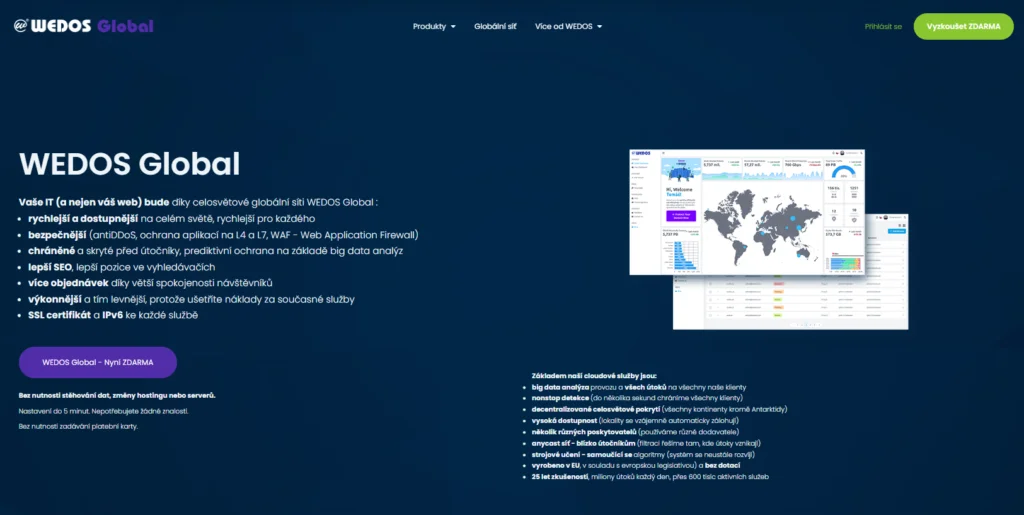Click the 'strojové učení' bullet
The width and height of the screenshot is (1024, 515).
point(643,454)
